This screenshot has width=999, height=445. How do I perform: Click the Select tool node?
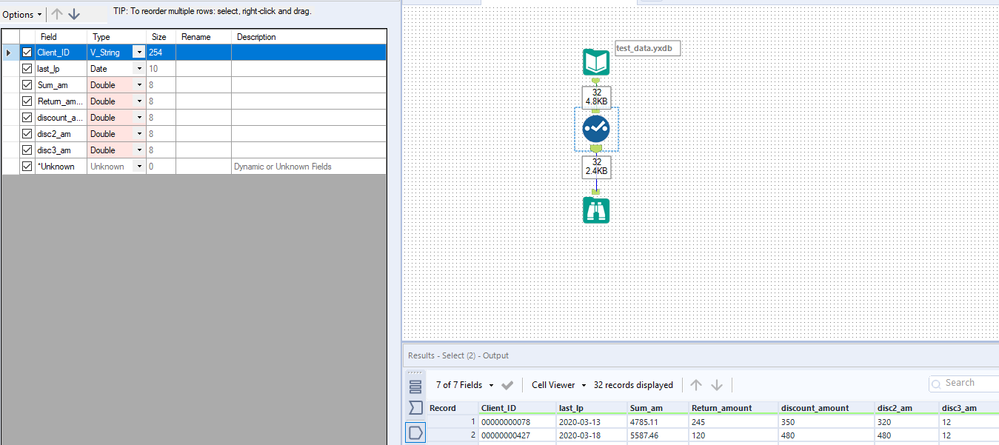tap(596, 129)
